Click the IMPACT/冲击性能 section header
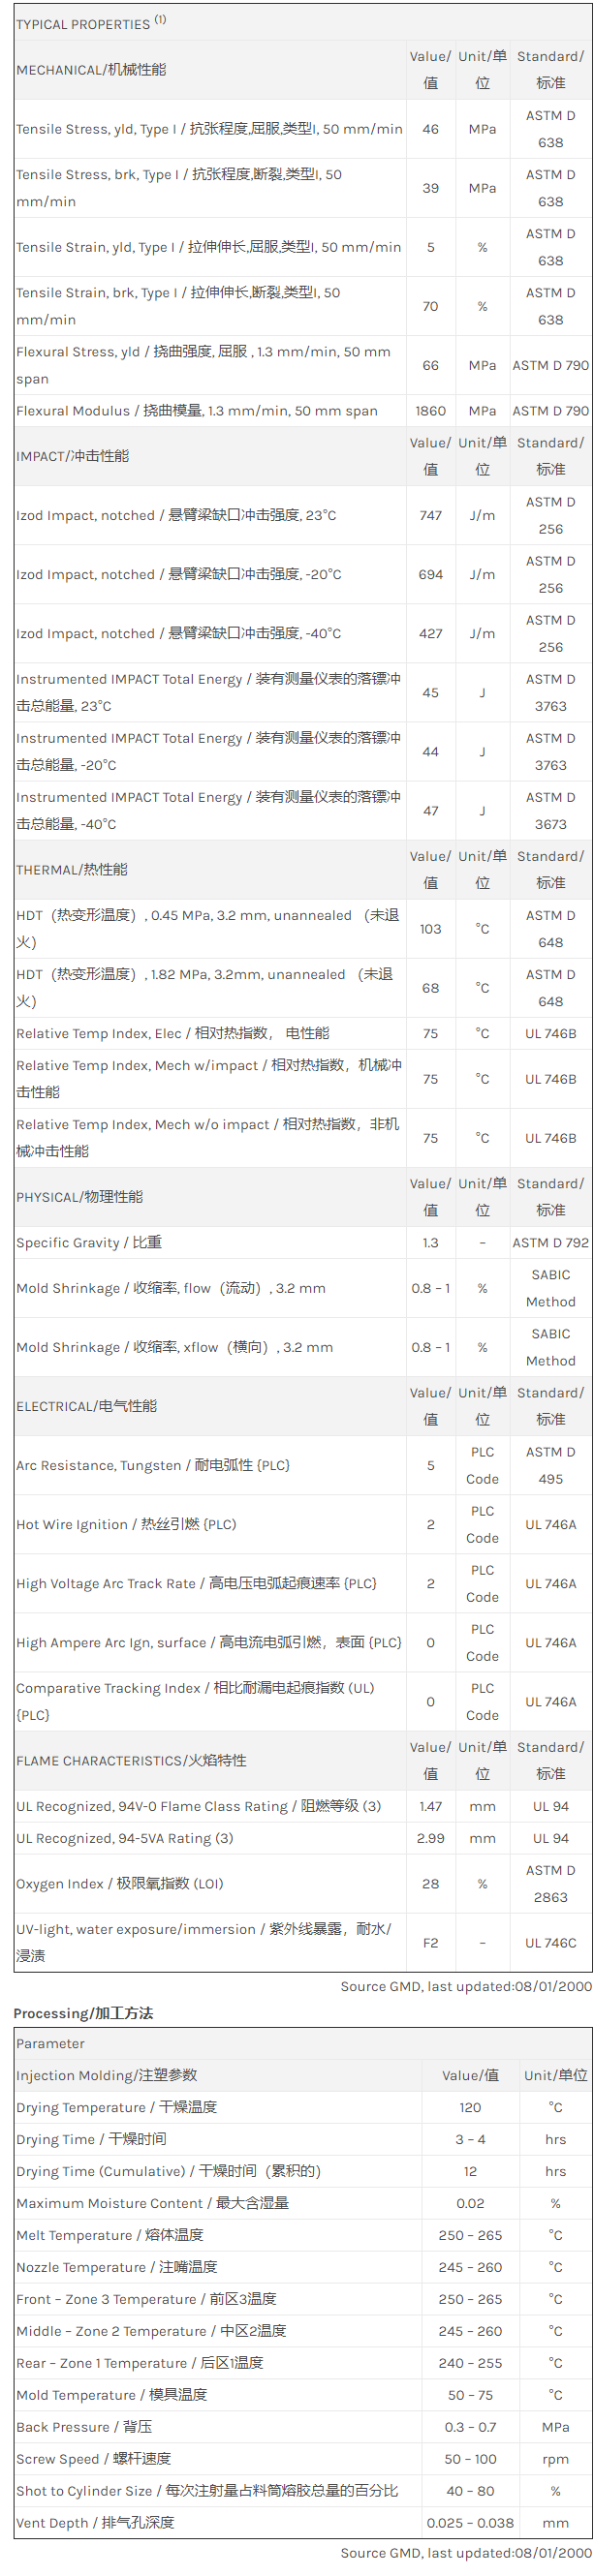Viewport: 594px width, 2576px height. tap(73, 456)
